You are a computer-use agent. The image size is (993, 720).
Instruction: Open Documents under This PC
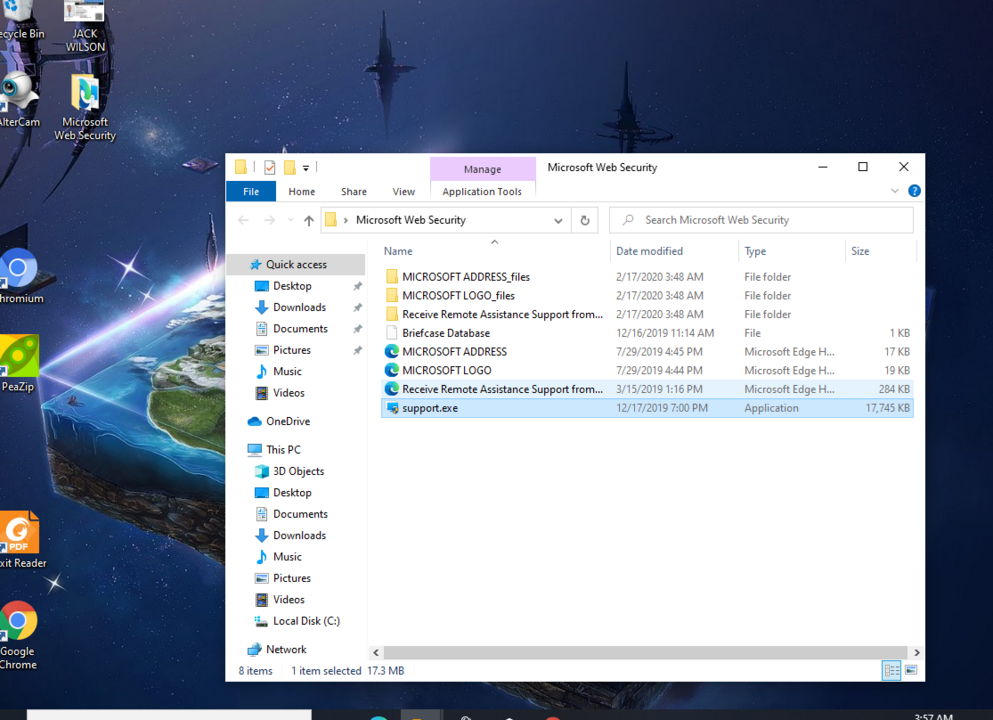300,514
